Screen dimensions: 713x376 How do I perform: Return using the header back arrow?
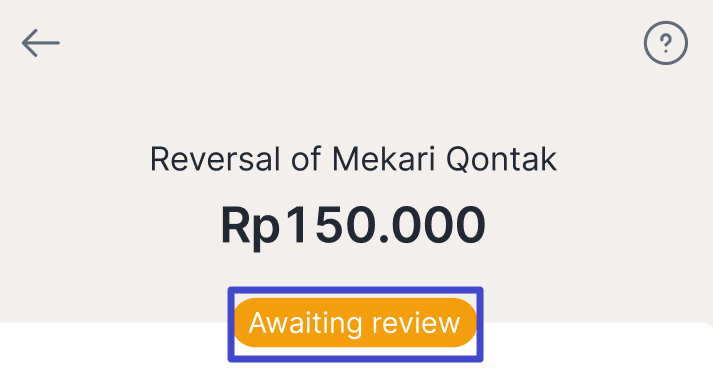pyautogui.click(x=41, y=43)
